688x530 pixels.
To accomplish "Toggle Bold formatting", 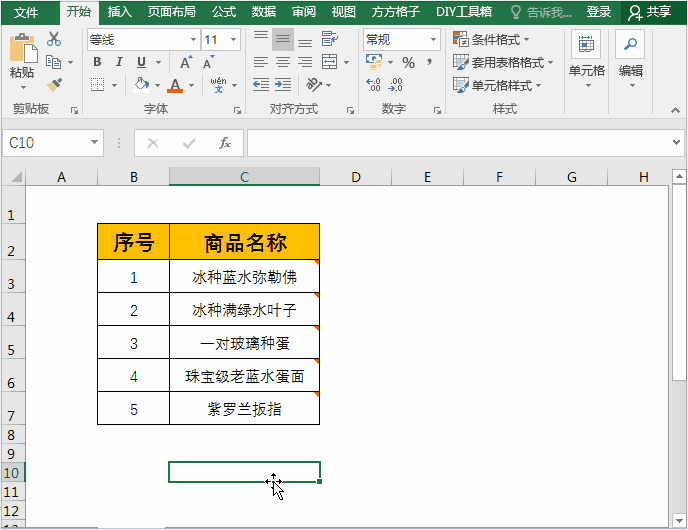I will tap(97, 62).
